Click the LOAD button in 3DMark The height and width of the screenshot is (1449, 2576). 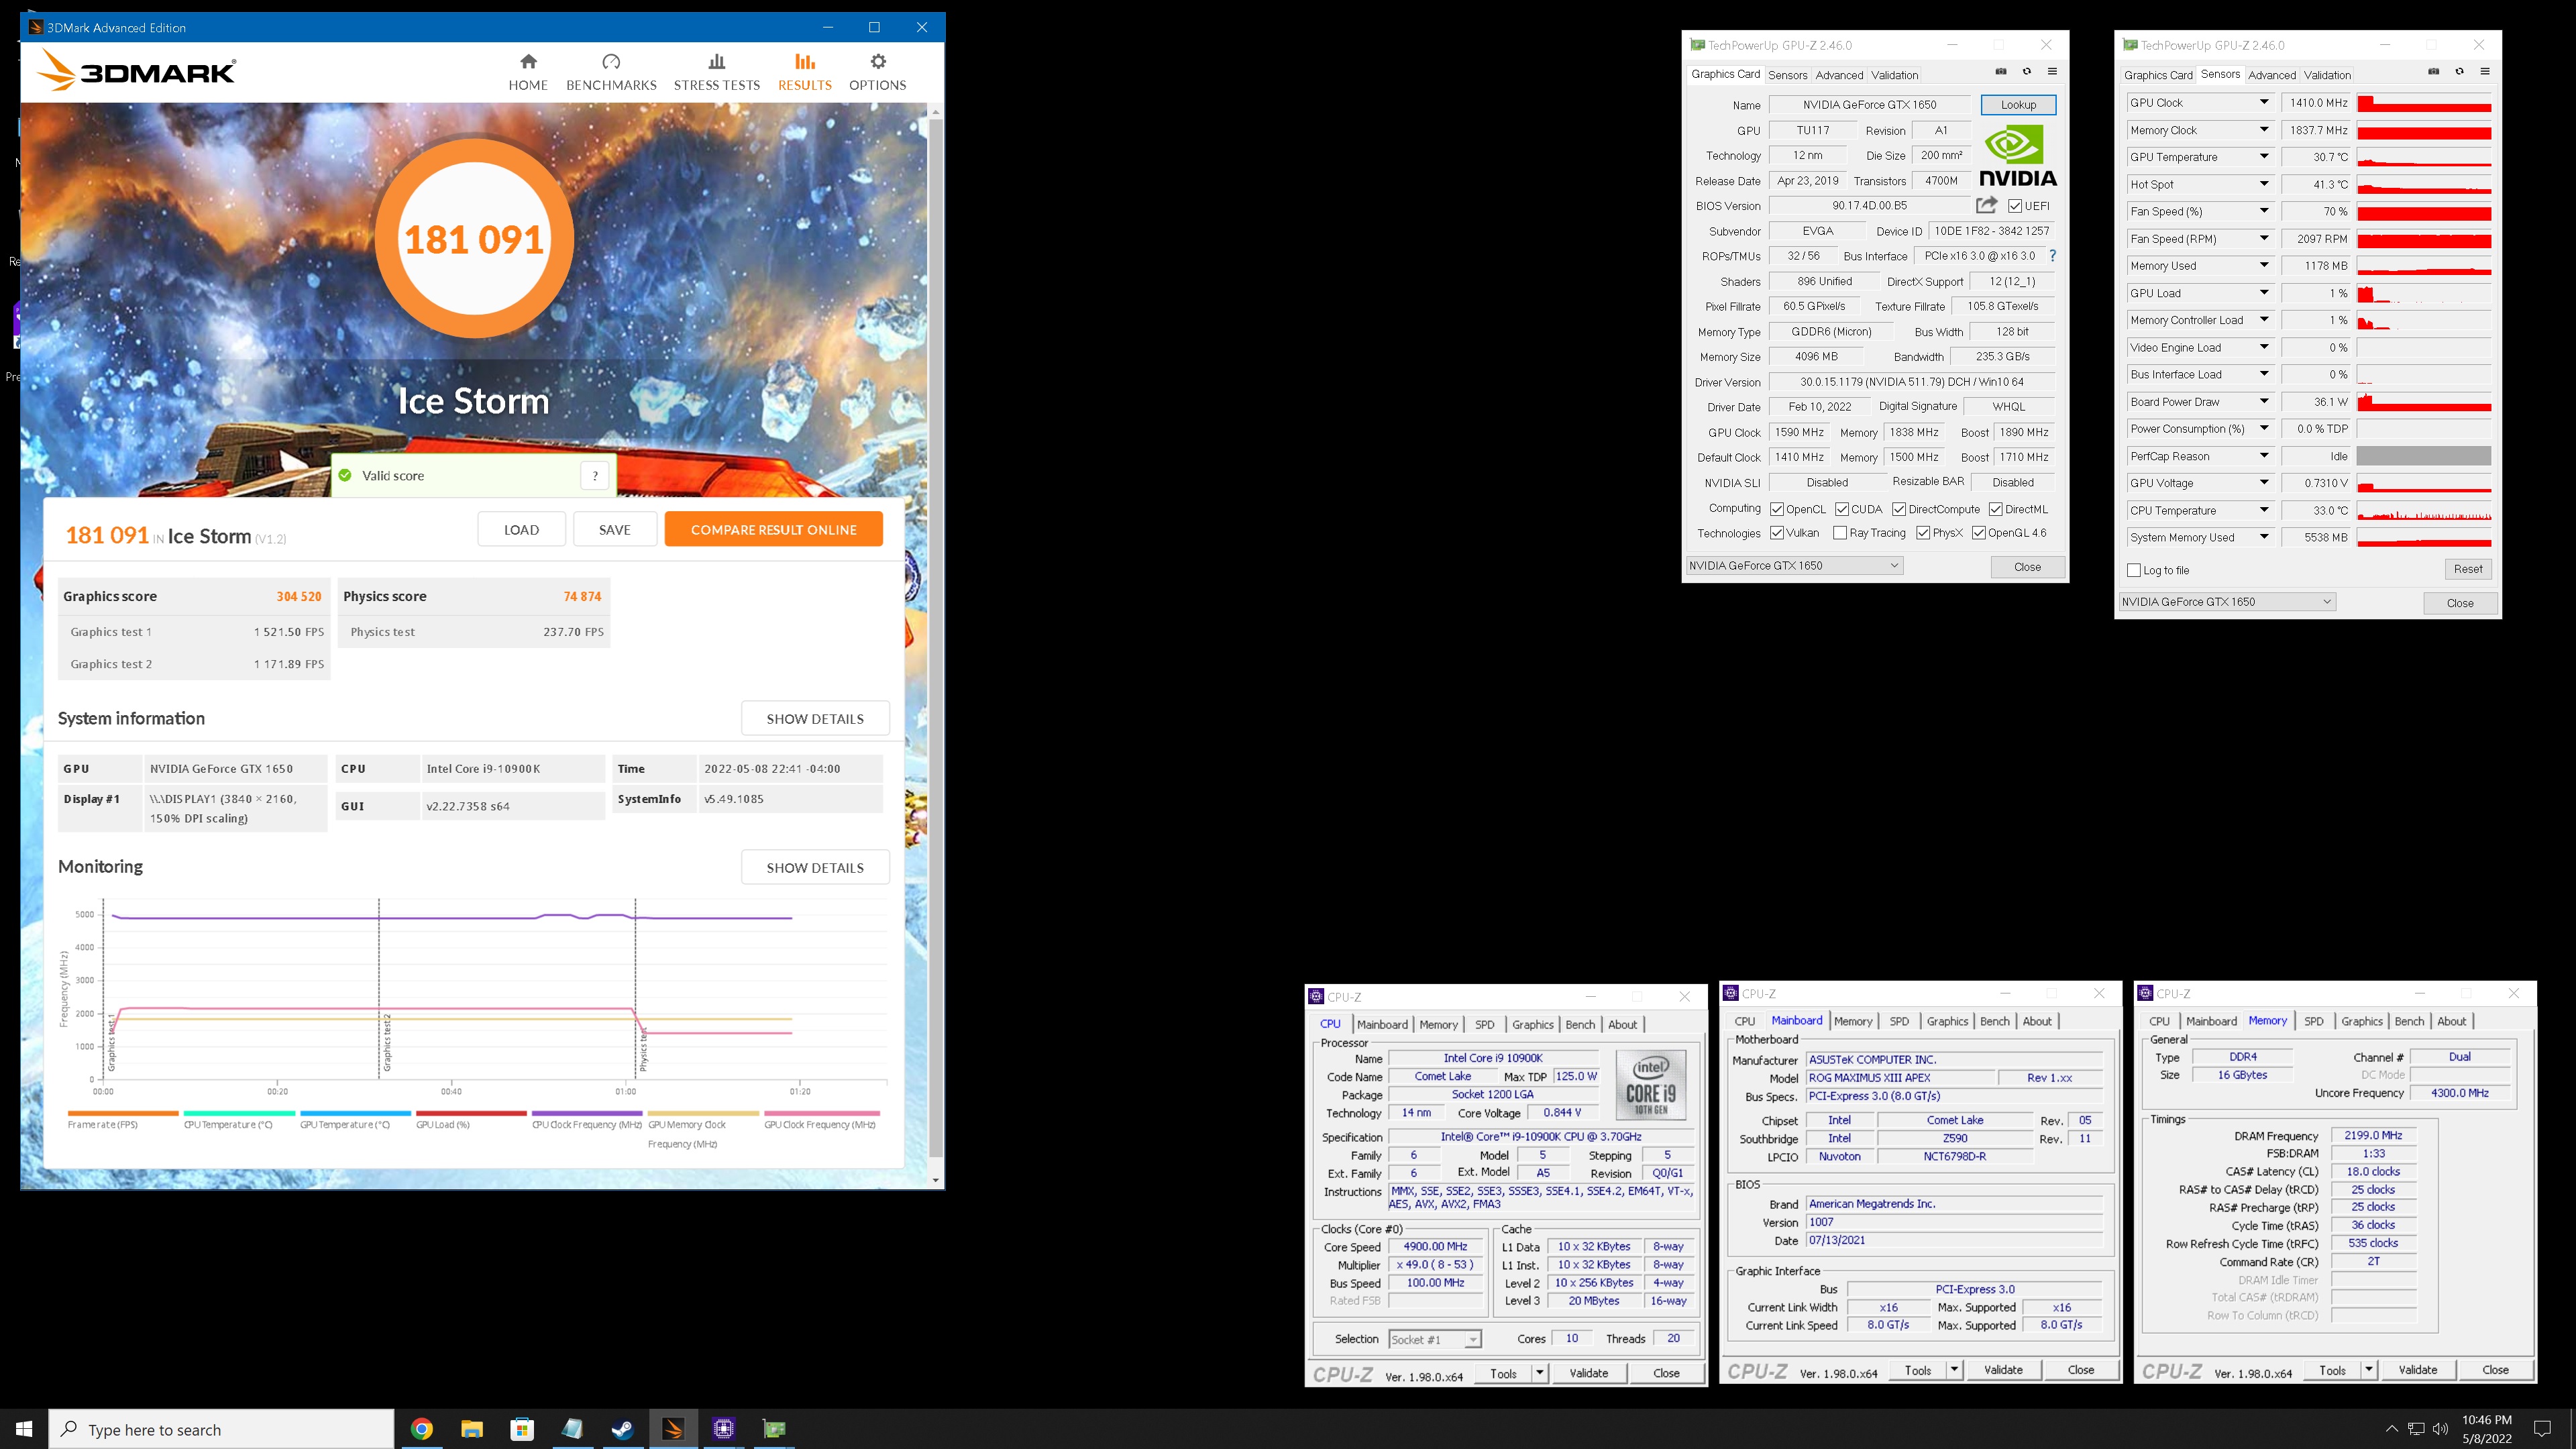(x=521, y=530)
